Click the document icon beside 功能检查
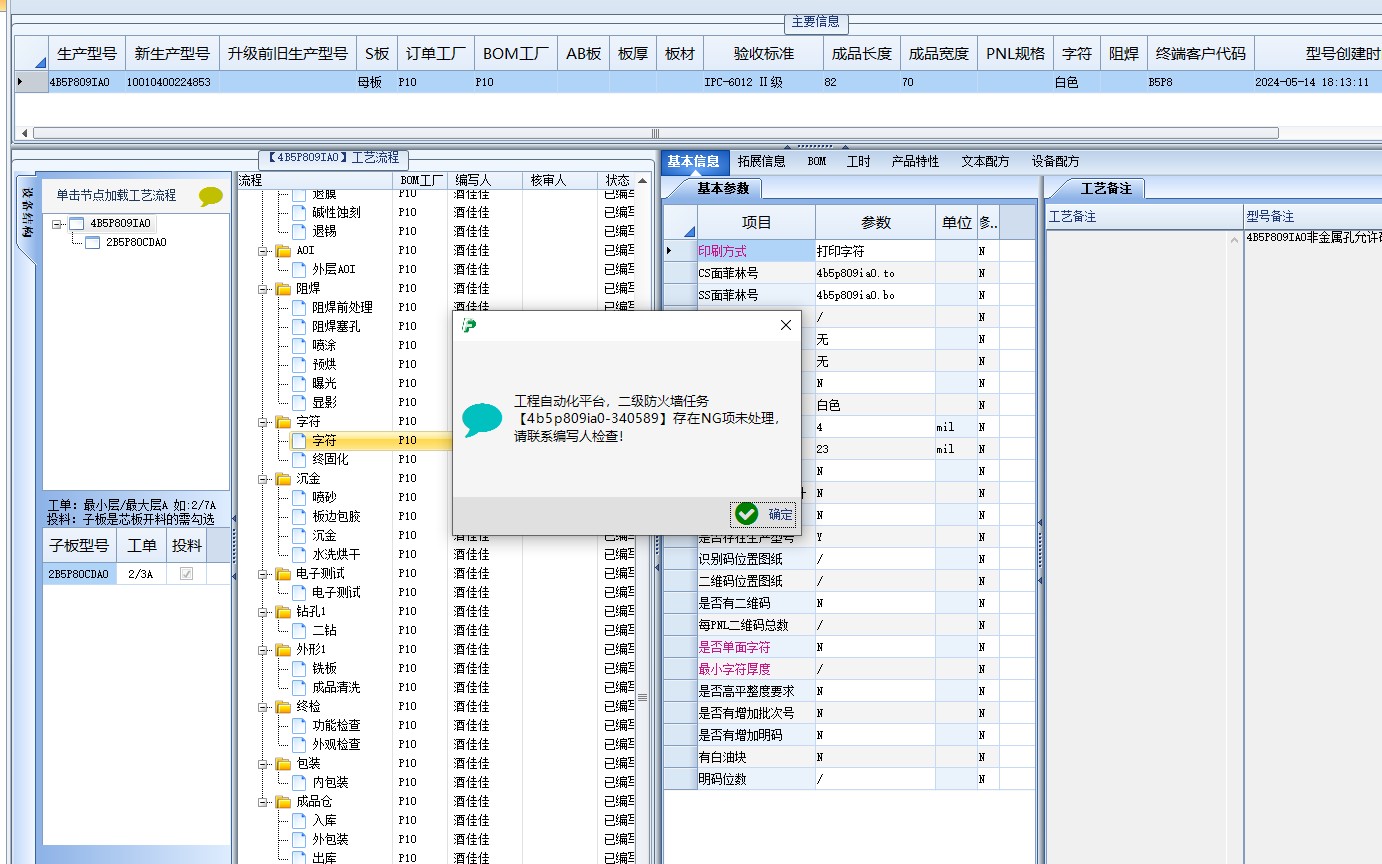 pyautogui.click(x=299, y=725)
